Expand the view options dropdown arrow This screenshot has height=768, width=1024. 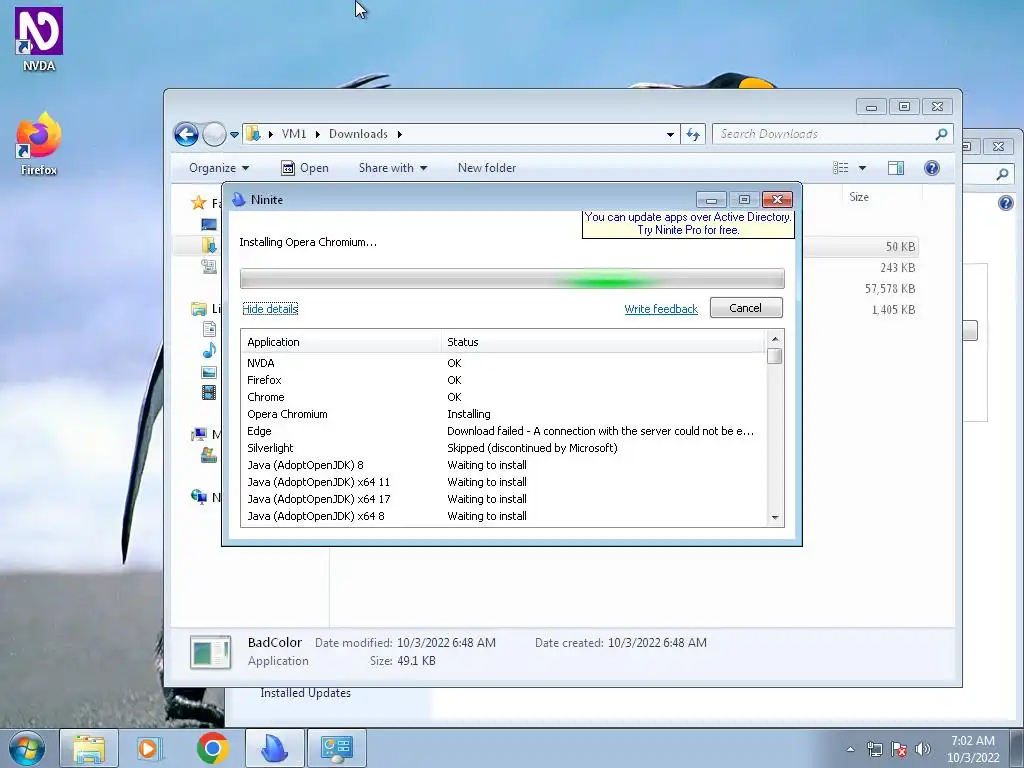862,168
